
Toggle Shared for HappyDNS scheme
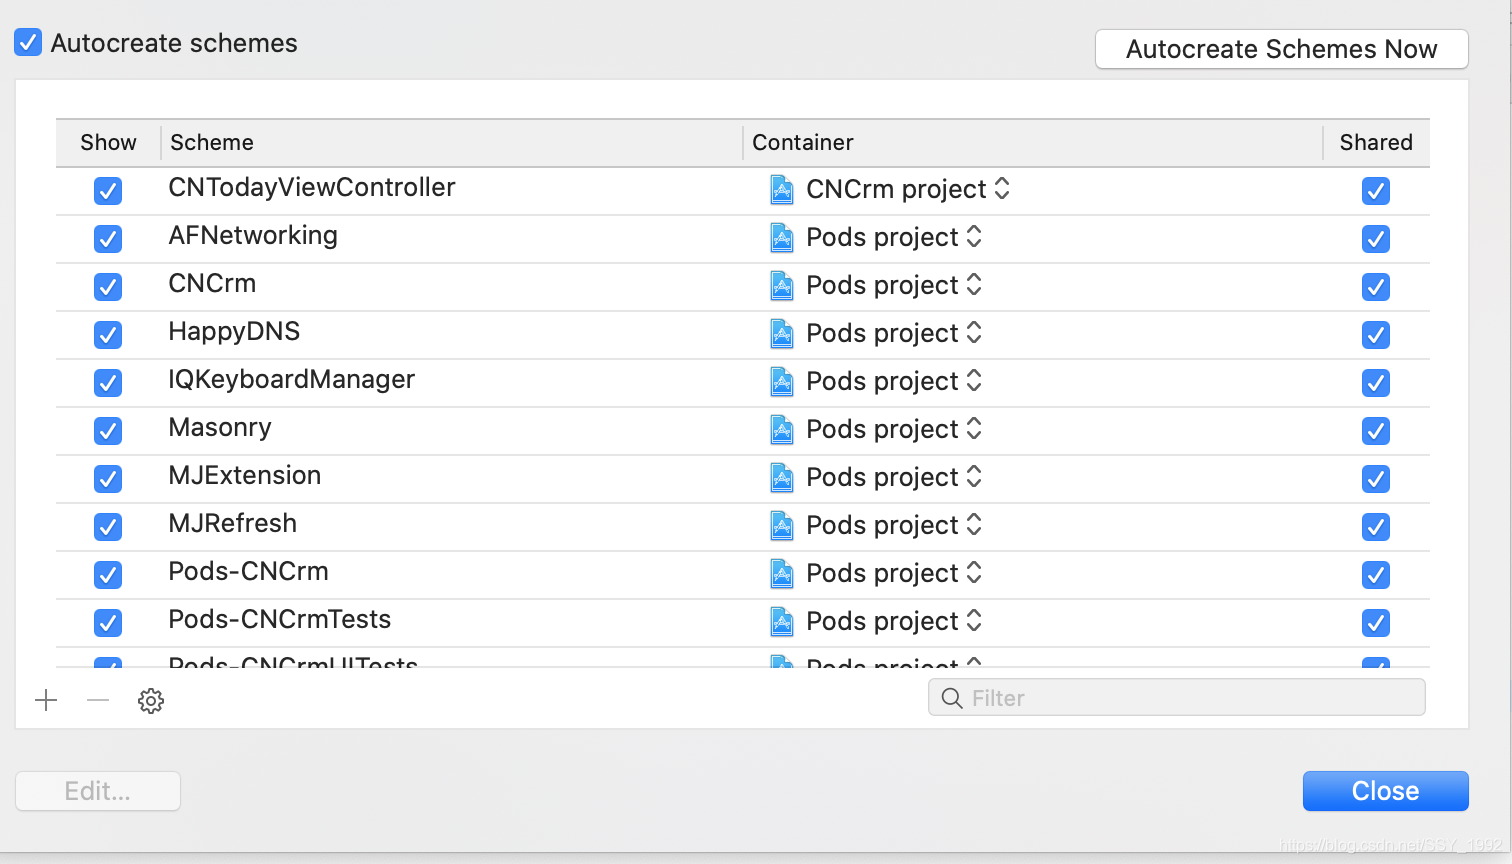(1376, 335)
